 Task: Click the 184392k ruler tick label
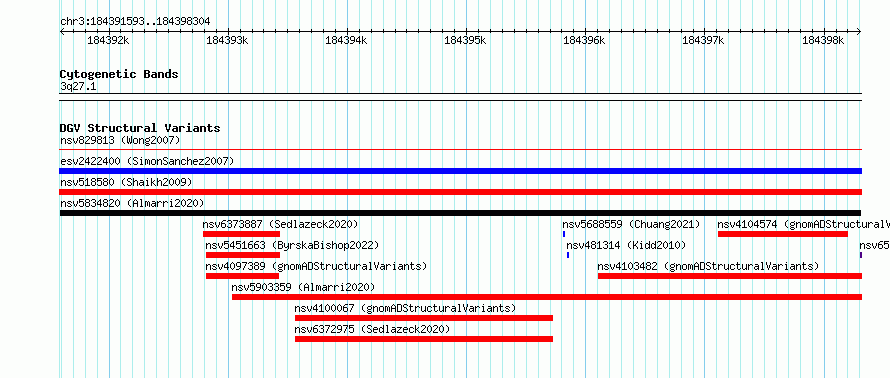click(x=108, y=41)
